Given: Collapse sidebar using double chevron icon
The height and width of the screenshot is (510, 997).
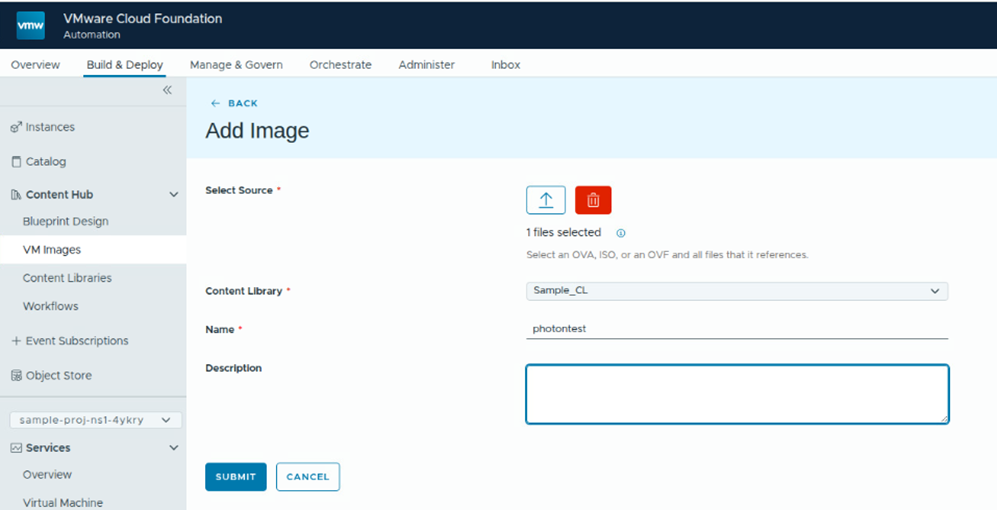Looking at the screenshot, I should click(x=167, y=90).
